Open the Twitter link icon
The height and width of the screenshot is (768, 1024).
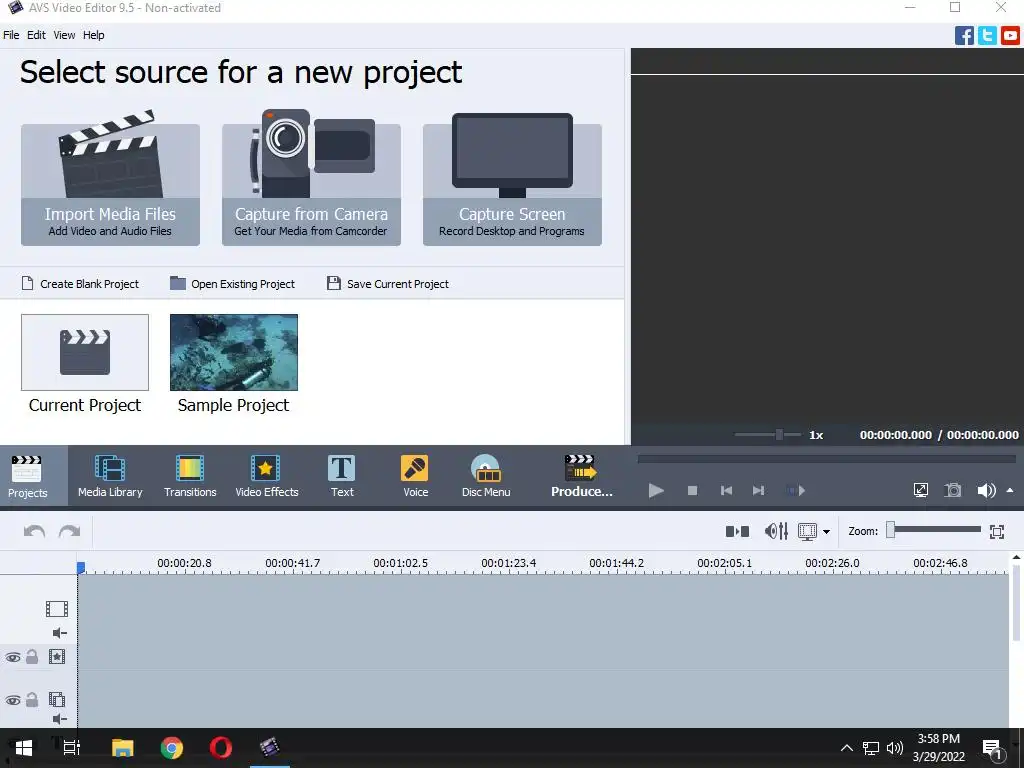tap(987, 35)
